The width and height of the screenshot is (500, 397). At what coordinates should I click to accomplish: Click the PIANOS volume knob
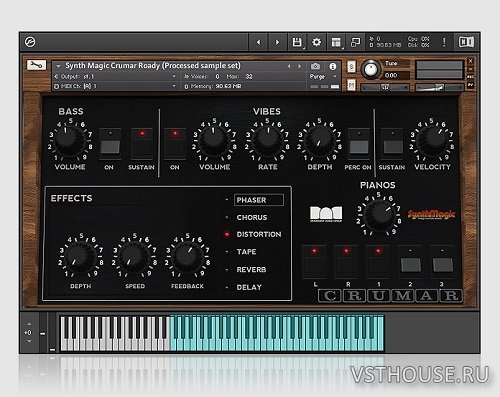point(379,215)
